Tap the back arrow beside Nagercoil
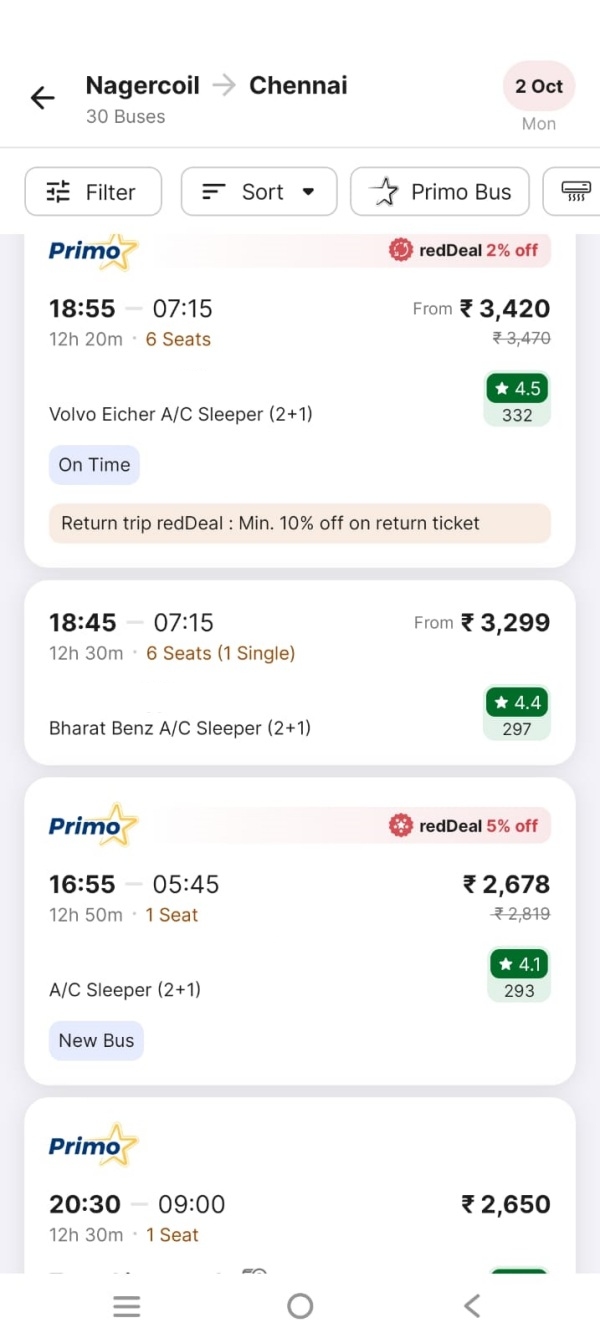This screenshot has width=600, height=1338. (41, 97)
